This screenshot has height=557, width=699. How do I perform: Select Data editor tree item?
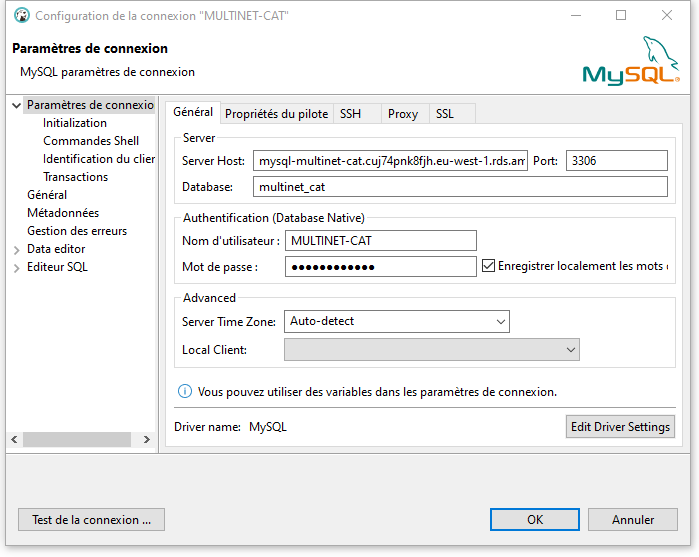[56, 249]
